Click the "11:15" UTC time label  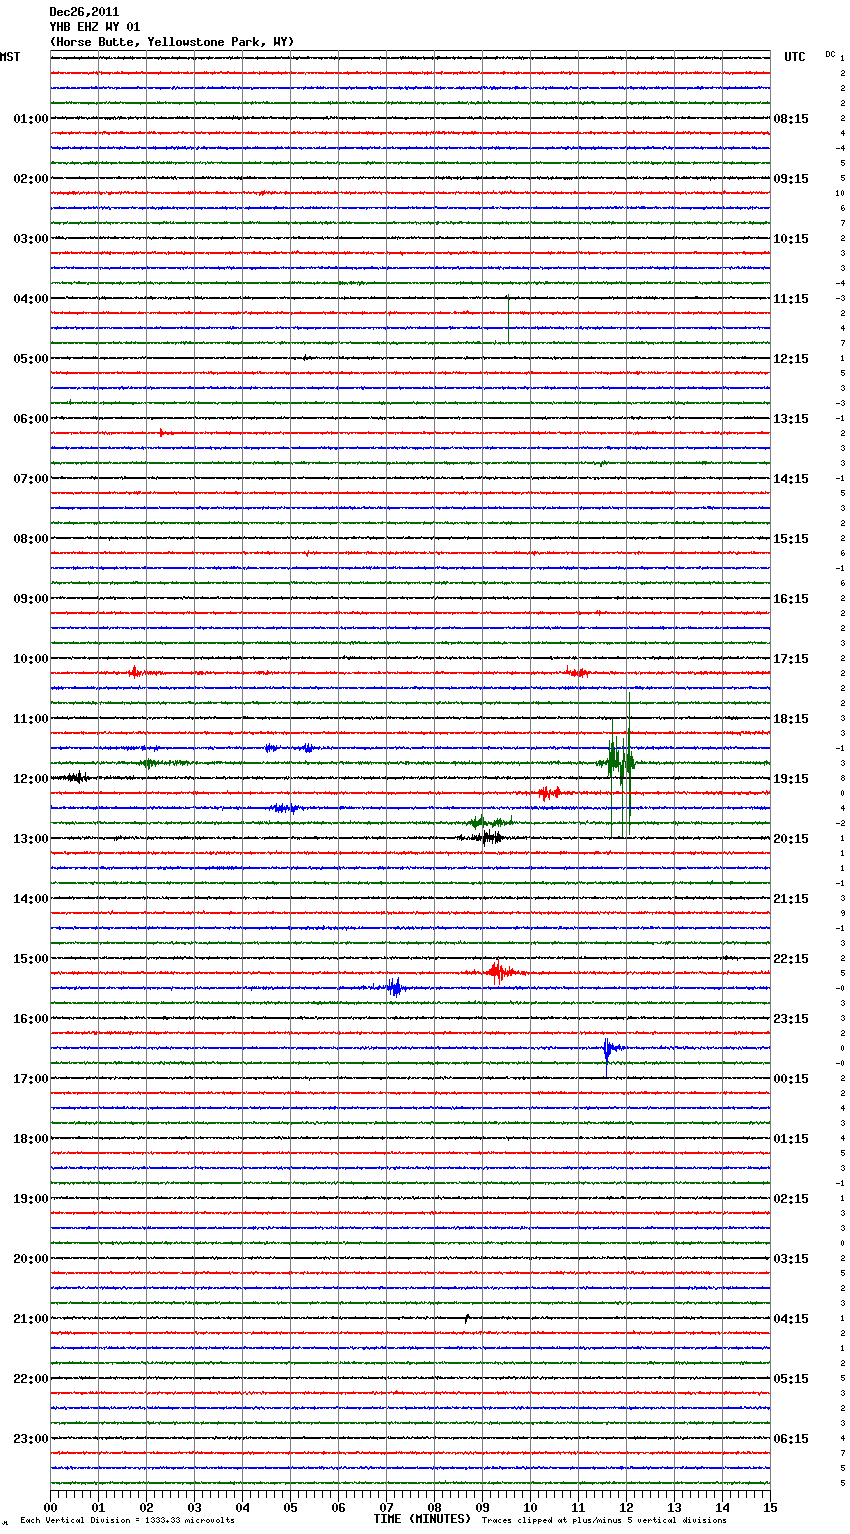[791, 299]
